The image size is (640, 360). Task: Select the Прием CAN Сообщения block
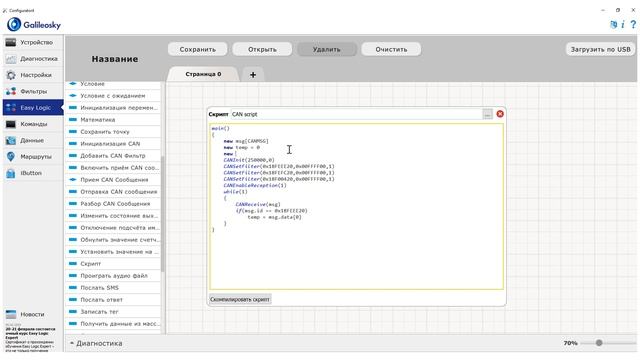point(113,180)
